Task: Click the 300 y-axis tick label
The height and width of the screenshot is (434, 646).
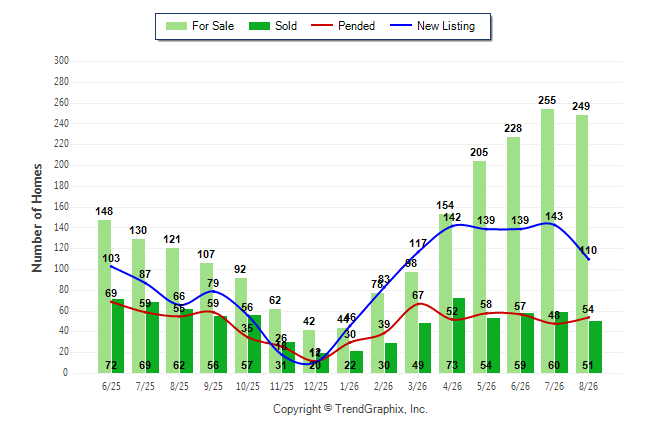Action: [x=61, y=61]
